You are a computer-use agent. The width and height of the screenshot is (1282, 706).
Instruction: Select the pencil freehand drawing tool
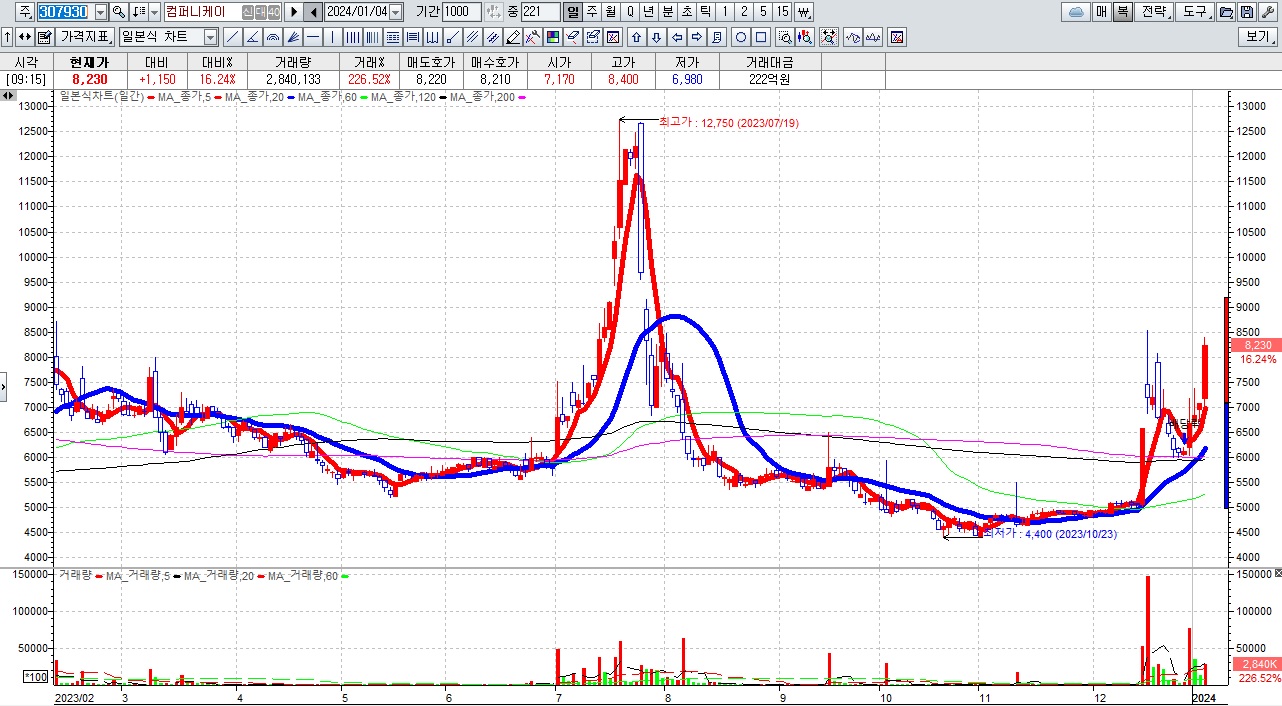click(512, 37)
